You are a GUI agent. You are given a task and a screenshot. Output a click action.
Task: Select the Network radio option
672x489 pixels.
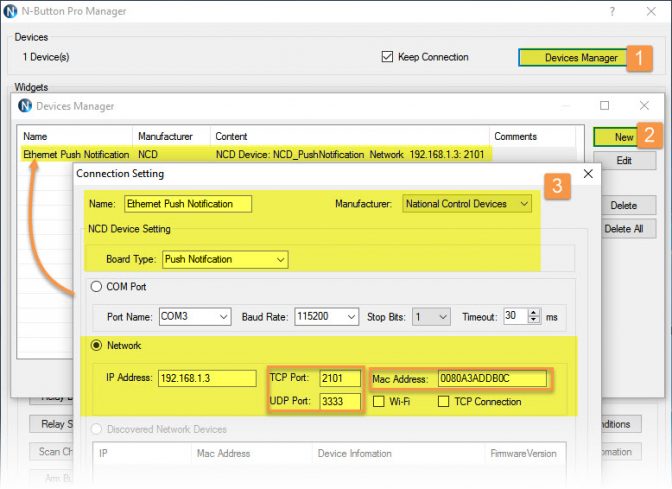pyautogui.click(x=97, y=345)
